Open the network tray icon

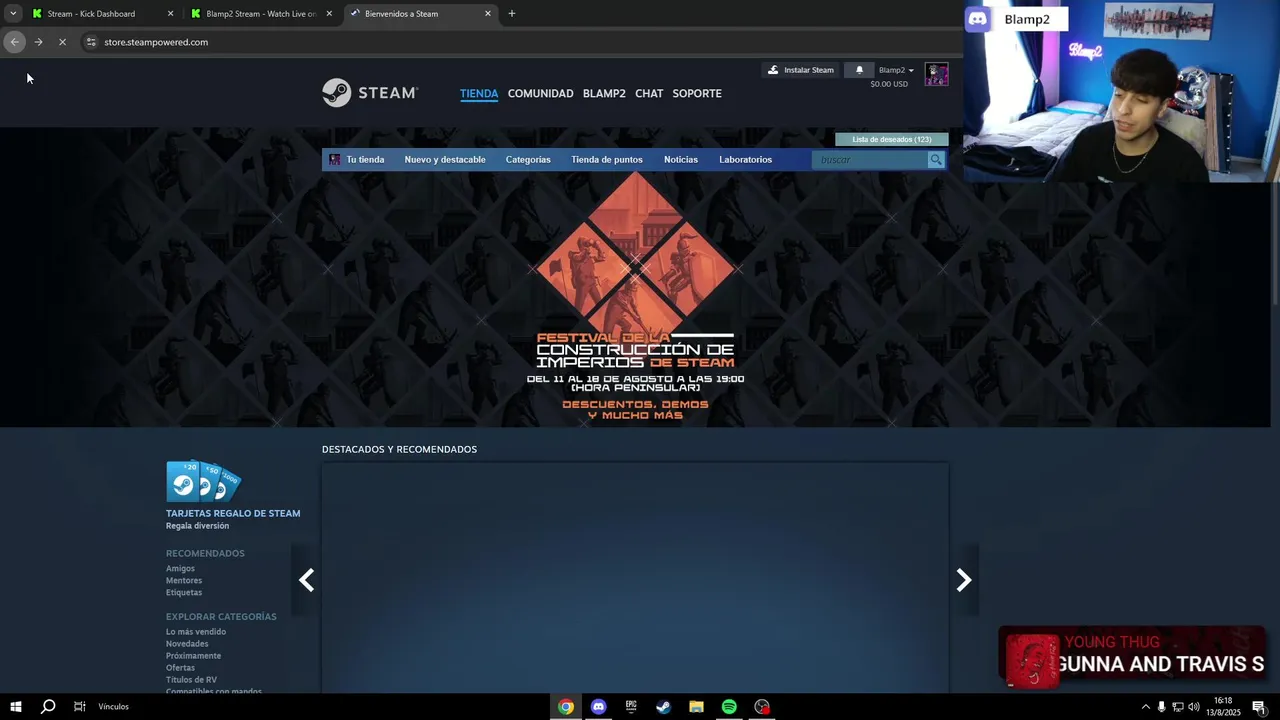[1177, 707]
